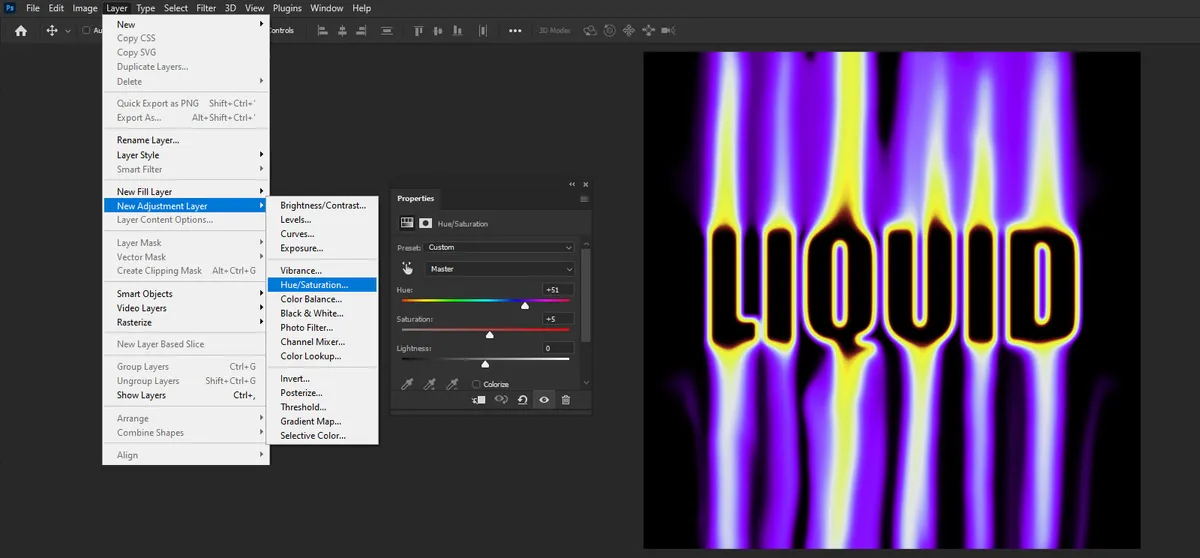Image resolution: width=1200 pixels, height=558 pixels.
Task: Collapse the Properties panel with double arrows
Action: coord(572,184)
